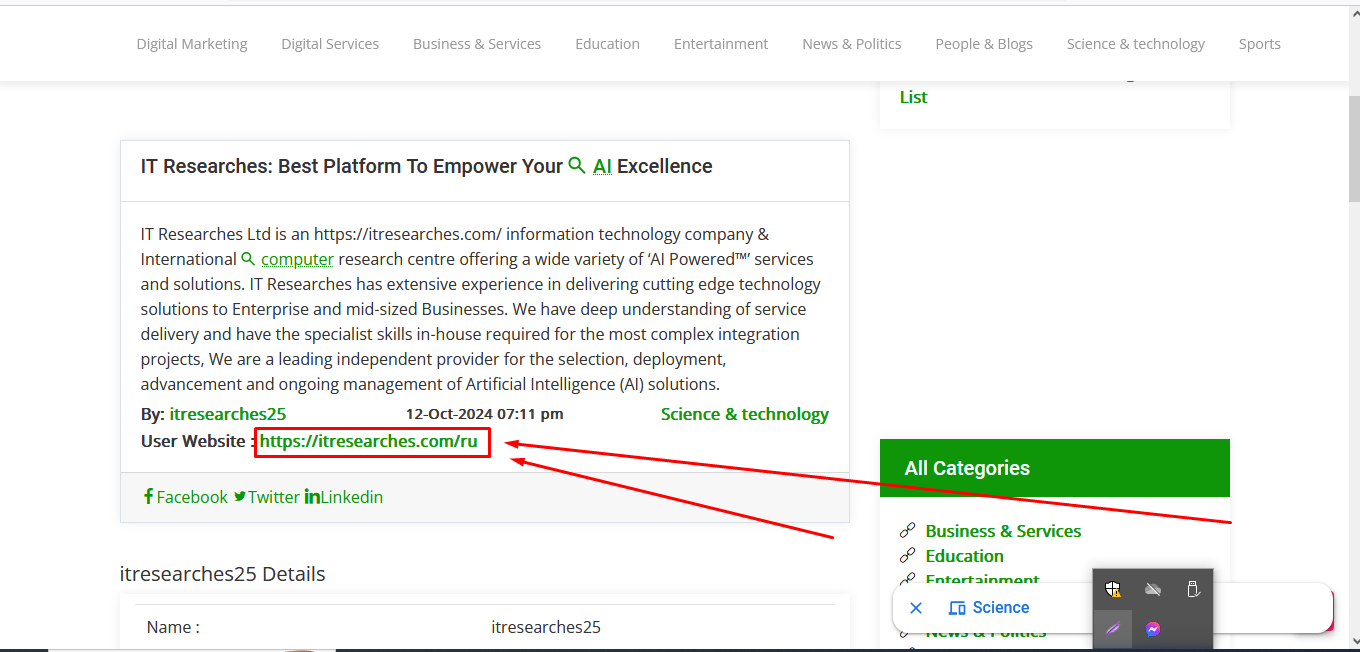This screenshot has width=1360, height=652.
Task: Share the post on Twitter
Action: pos(267,497)
